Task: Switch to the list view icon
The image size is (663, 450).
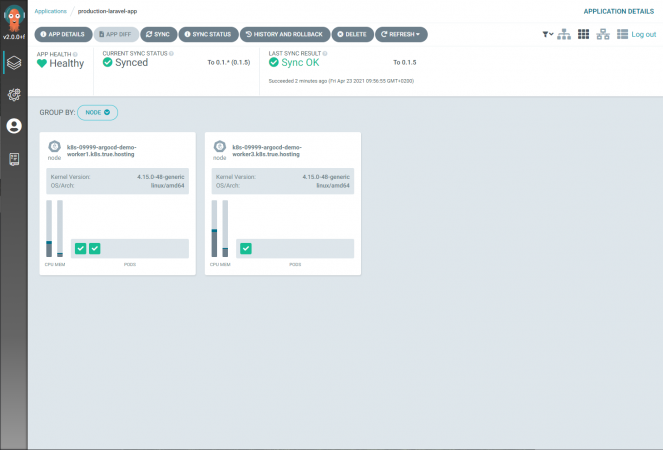Action: 622,34
